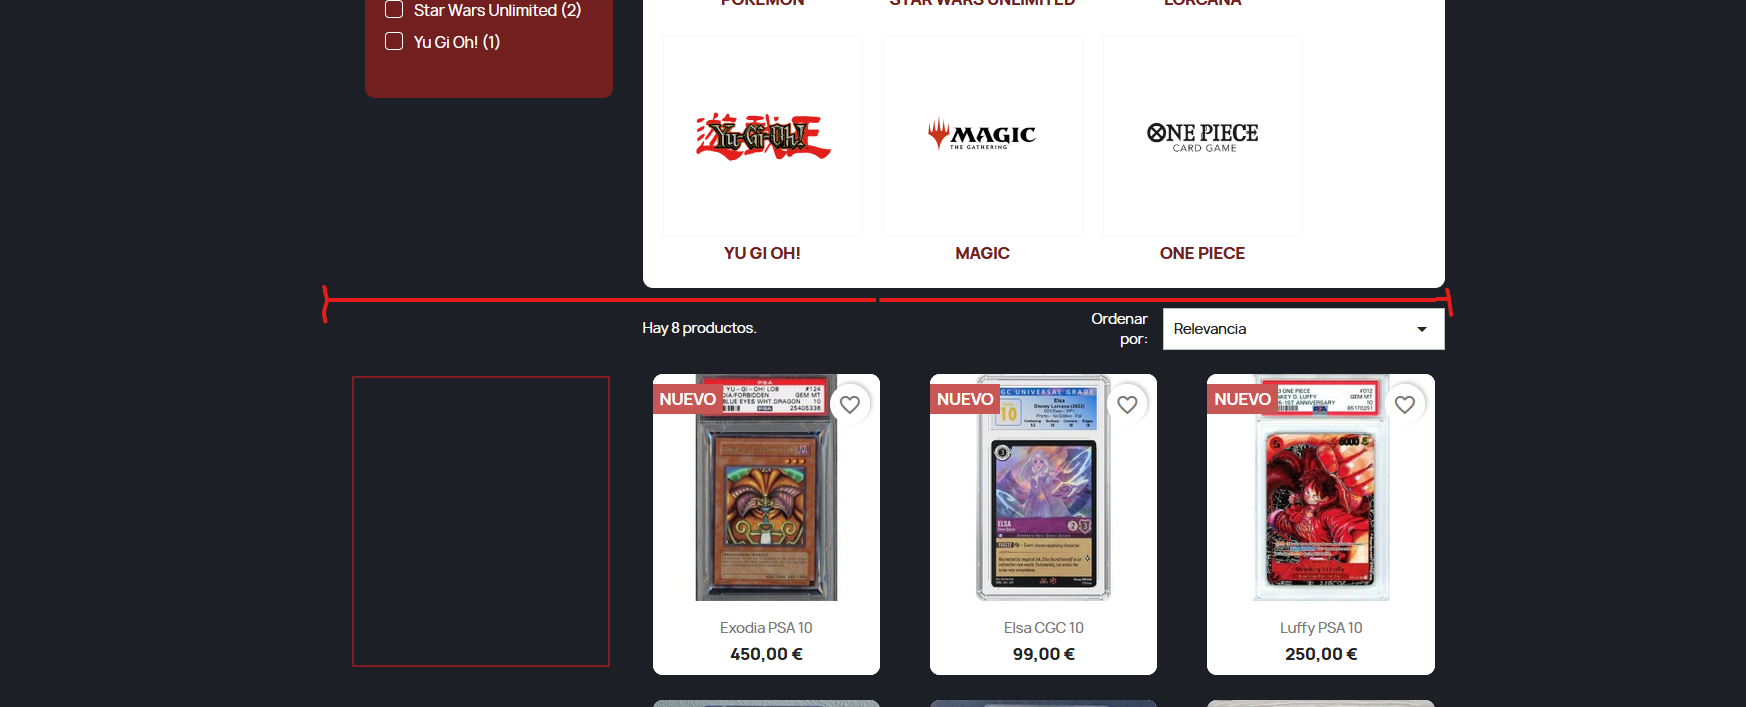Screen dimensions: 1746x707
Task: View the Exodia graded card image
Action: 766,488
